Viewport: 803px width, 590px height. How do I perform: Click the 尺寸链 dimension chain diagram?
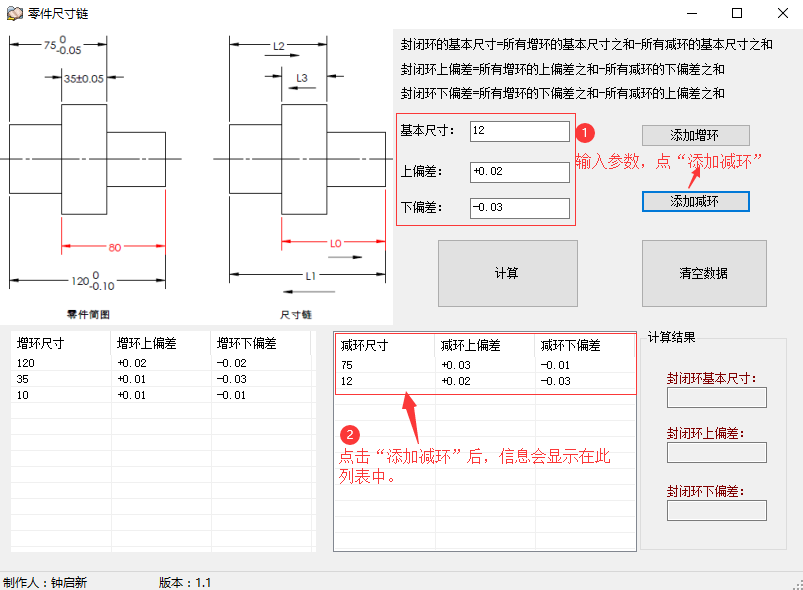(x=305, y=177)
